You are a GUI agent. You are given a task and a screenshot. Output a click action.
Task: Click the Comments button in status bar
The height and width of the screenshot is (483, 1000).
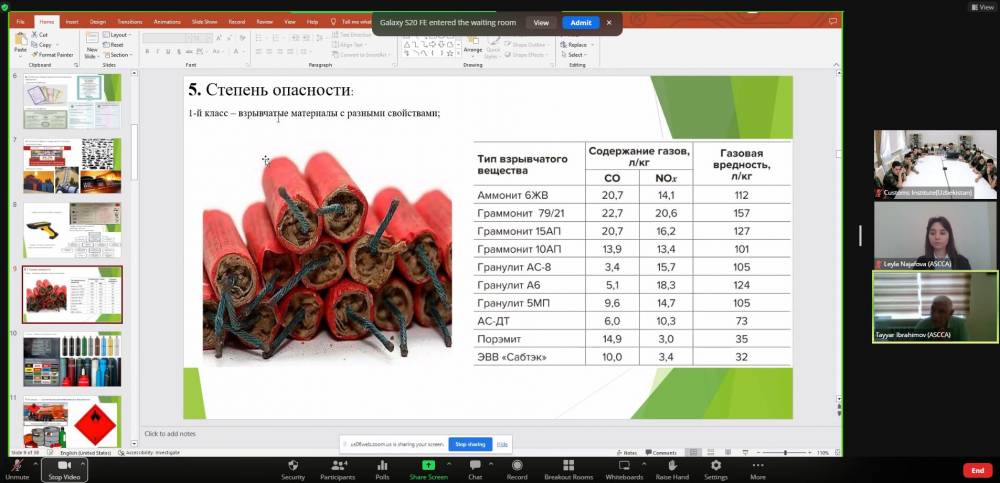pos(661,452)
